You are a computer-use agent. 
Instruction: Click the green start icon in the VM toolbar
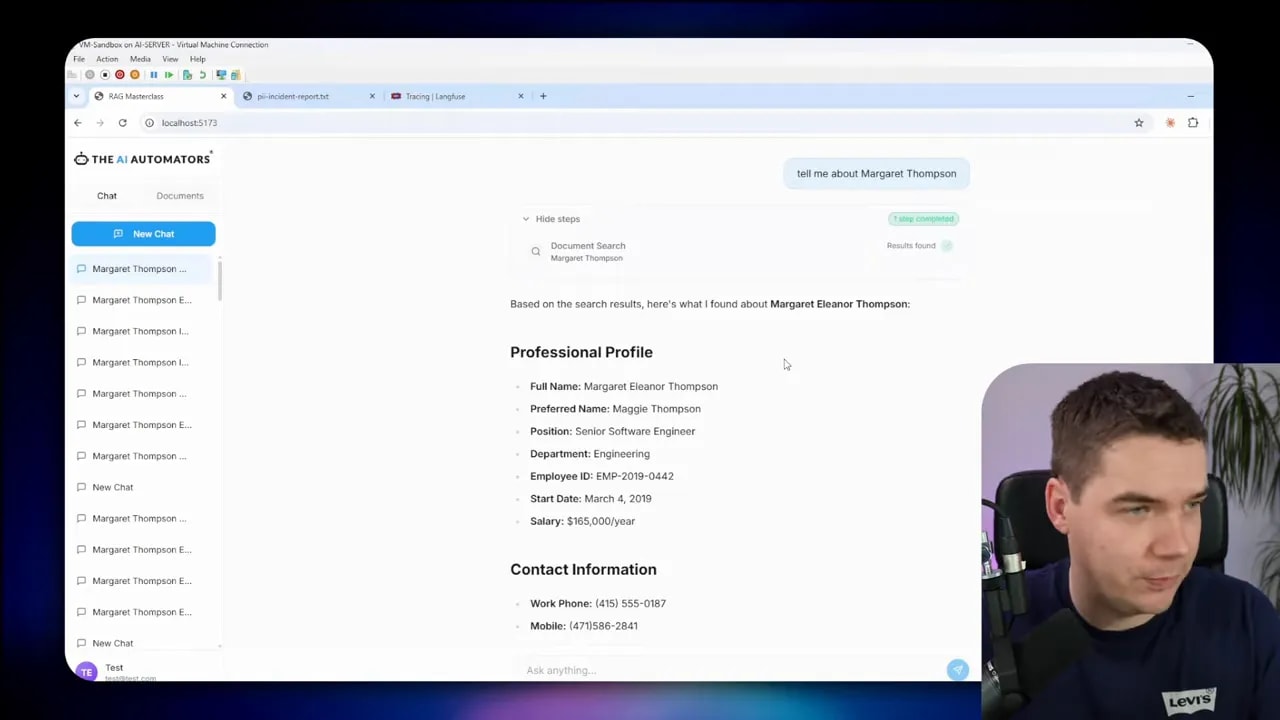point(169,74)
